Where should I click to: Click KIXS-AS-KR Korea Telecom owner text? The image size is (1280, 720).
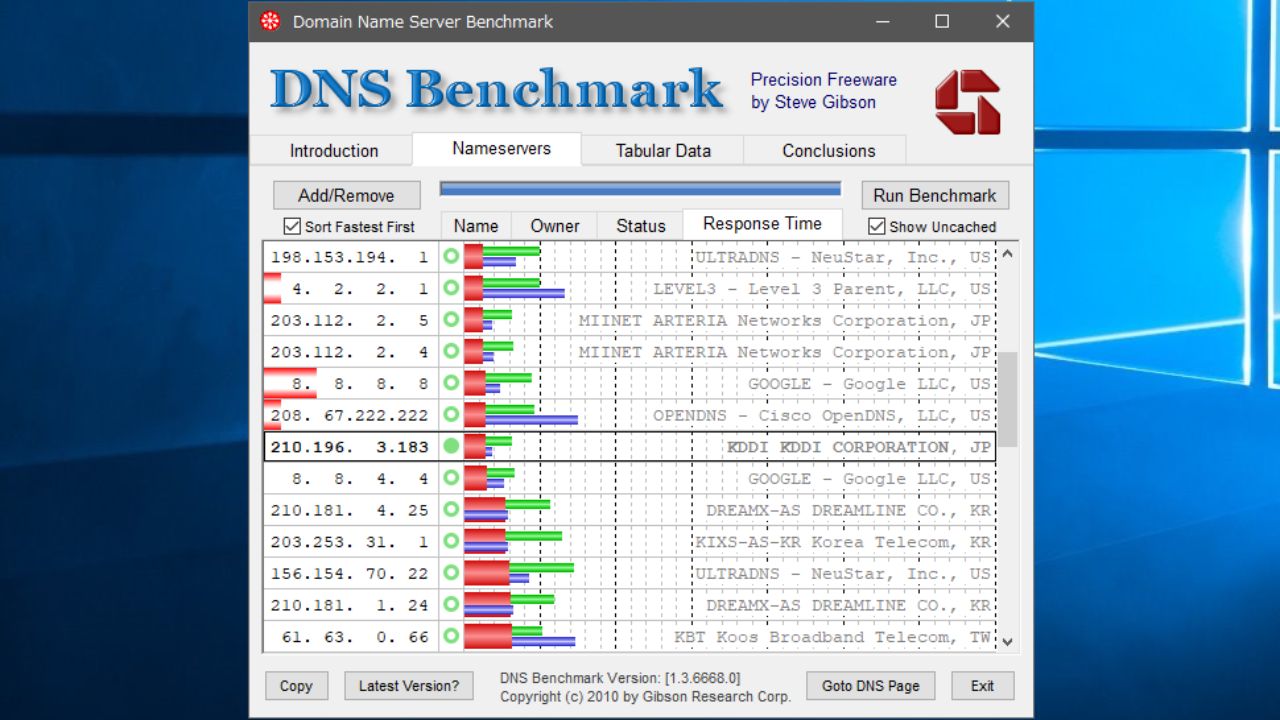click(843, 542)
